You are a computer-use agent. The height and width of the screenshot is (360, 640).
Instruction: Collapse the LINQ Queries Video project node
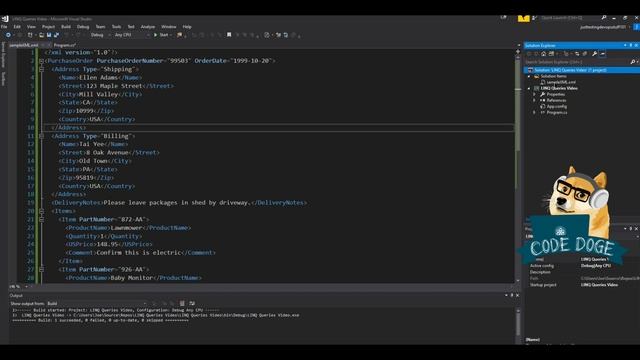coord(529,88)
